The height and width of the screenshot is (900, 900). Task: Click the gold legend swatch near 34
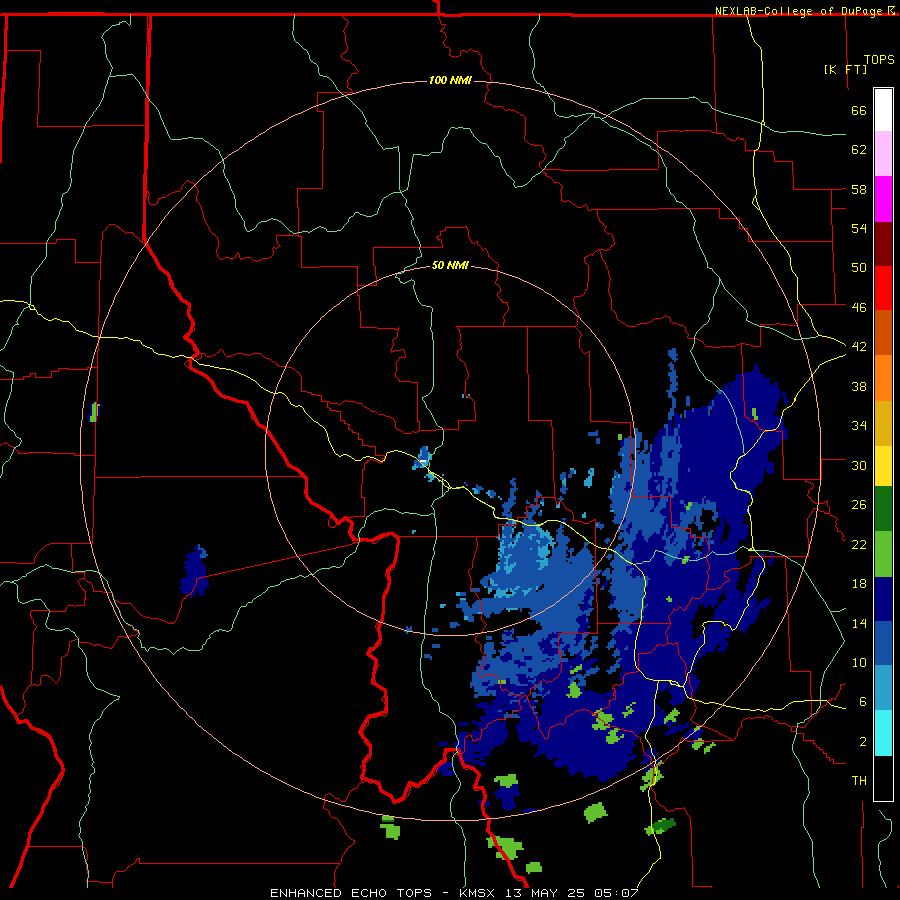[883, 423]
